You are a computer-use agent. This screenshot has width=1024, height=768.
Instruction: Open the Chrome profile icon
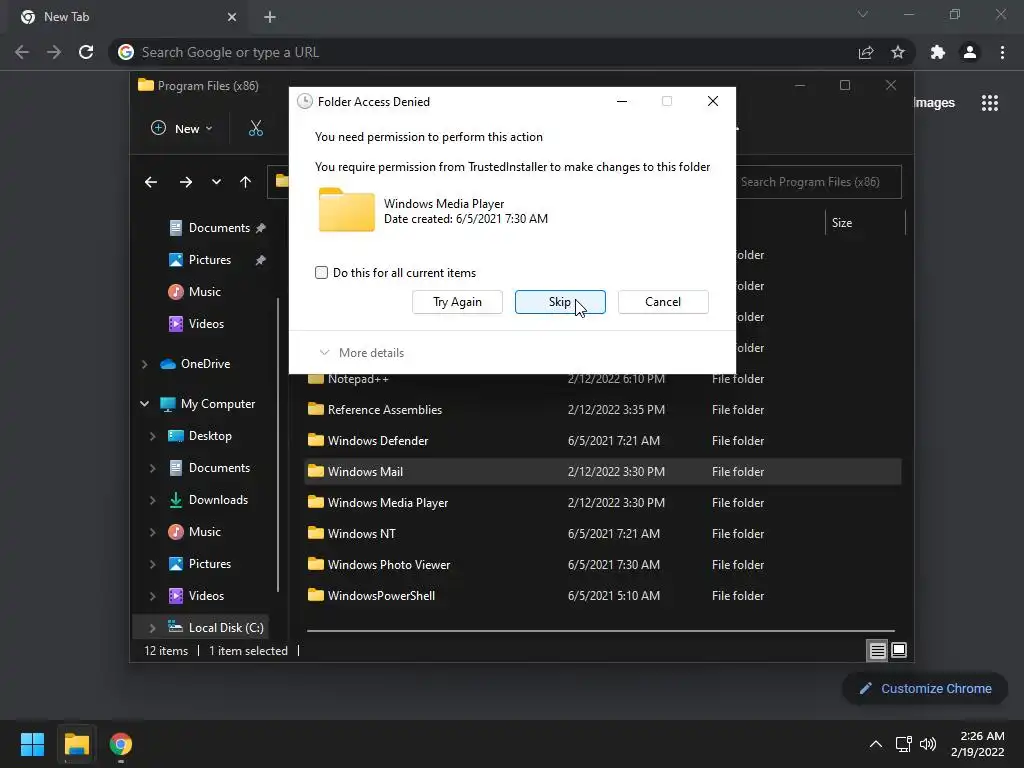970,52
